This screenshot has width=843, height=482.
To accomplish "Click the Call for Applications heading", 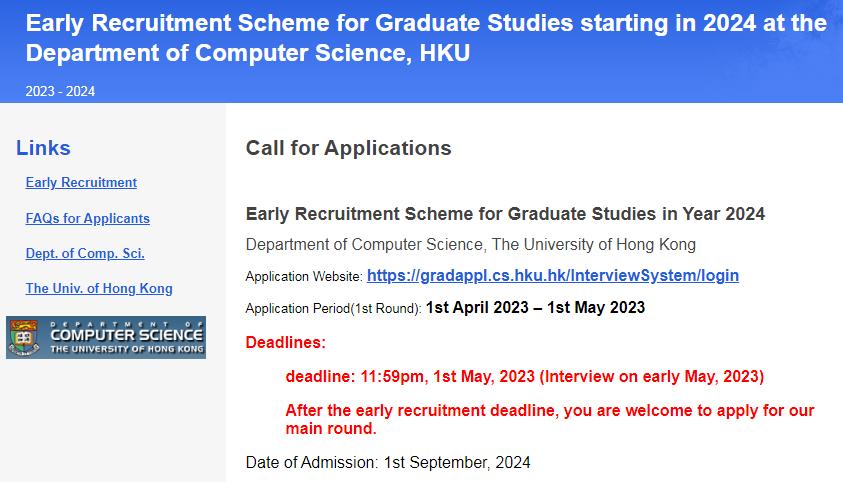I will tap(348, 148).
